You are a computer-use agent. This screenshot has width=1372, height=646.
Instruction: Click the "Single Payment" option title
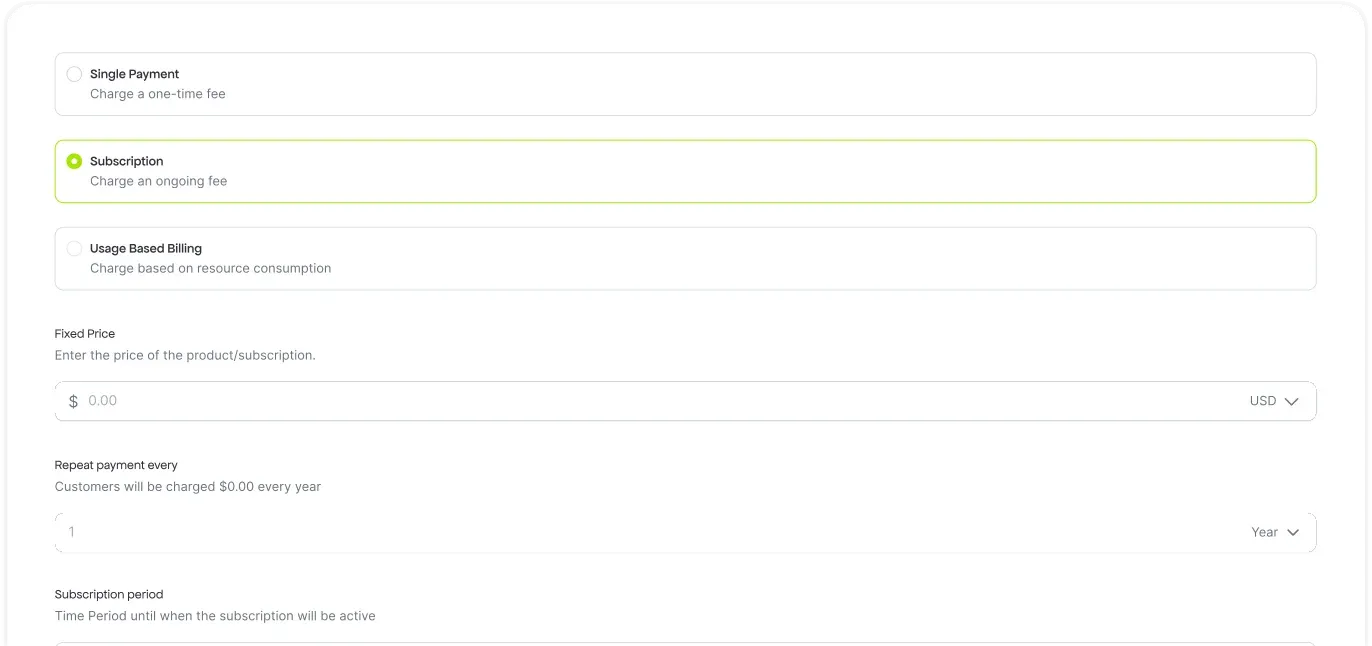pos(135,74)
